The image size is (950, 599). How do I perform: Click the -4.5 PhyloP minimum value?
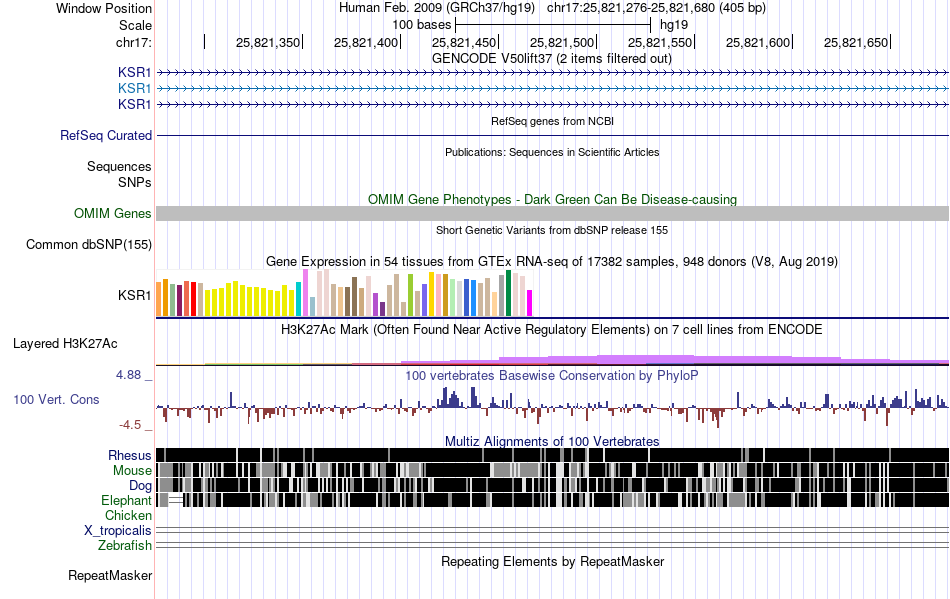click(x=130, y=425)
